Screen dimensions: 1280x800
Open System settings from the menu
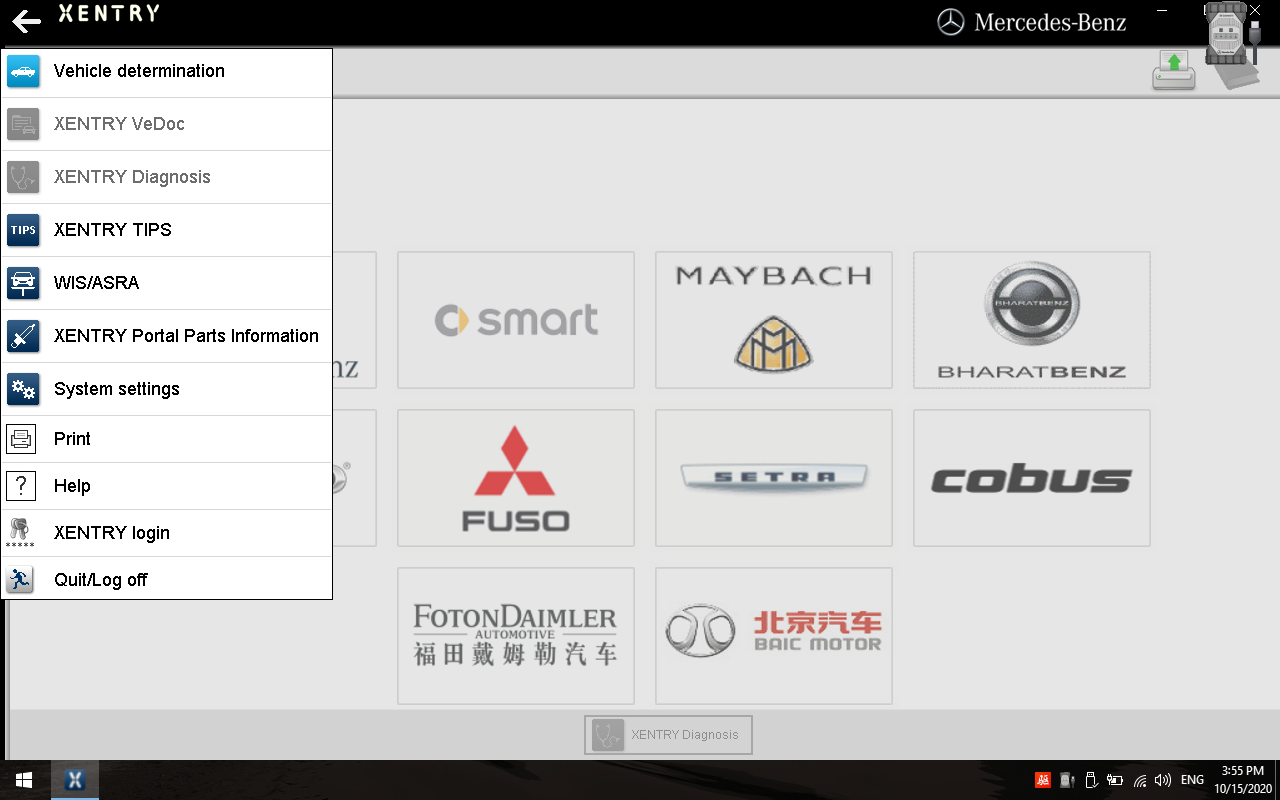[167, 389]
